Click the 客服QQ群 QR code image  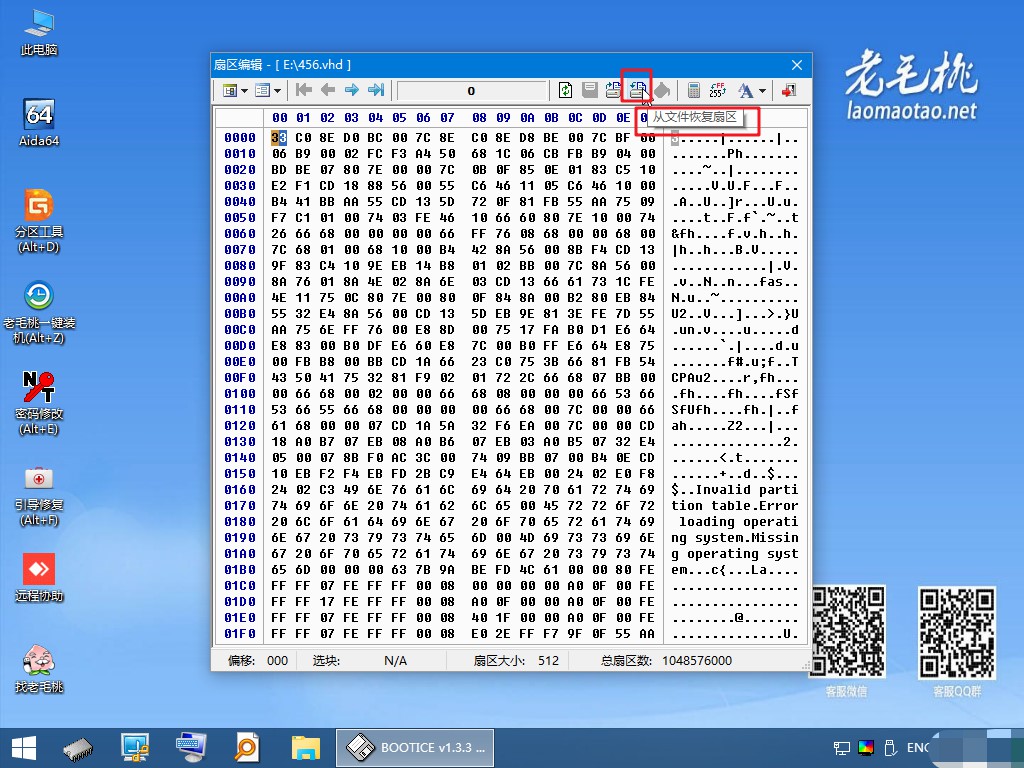[x=957, y=632]
